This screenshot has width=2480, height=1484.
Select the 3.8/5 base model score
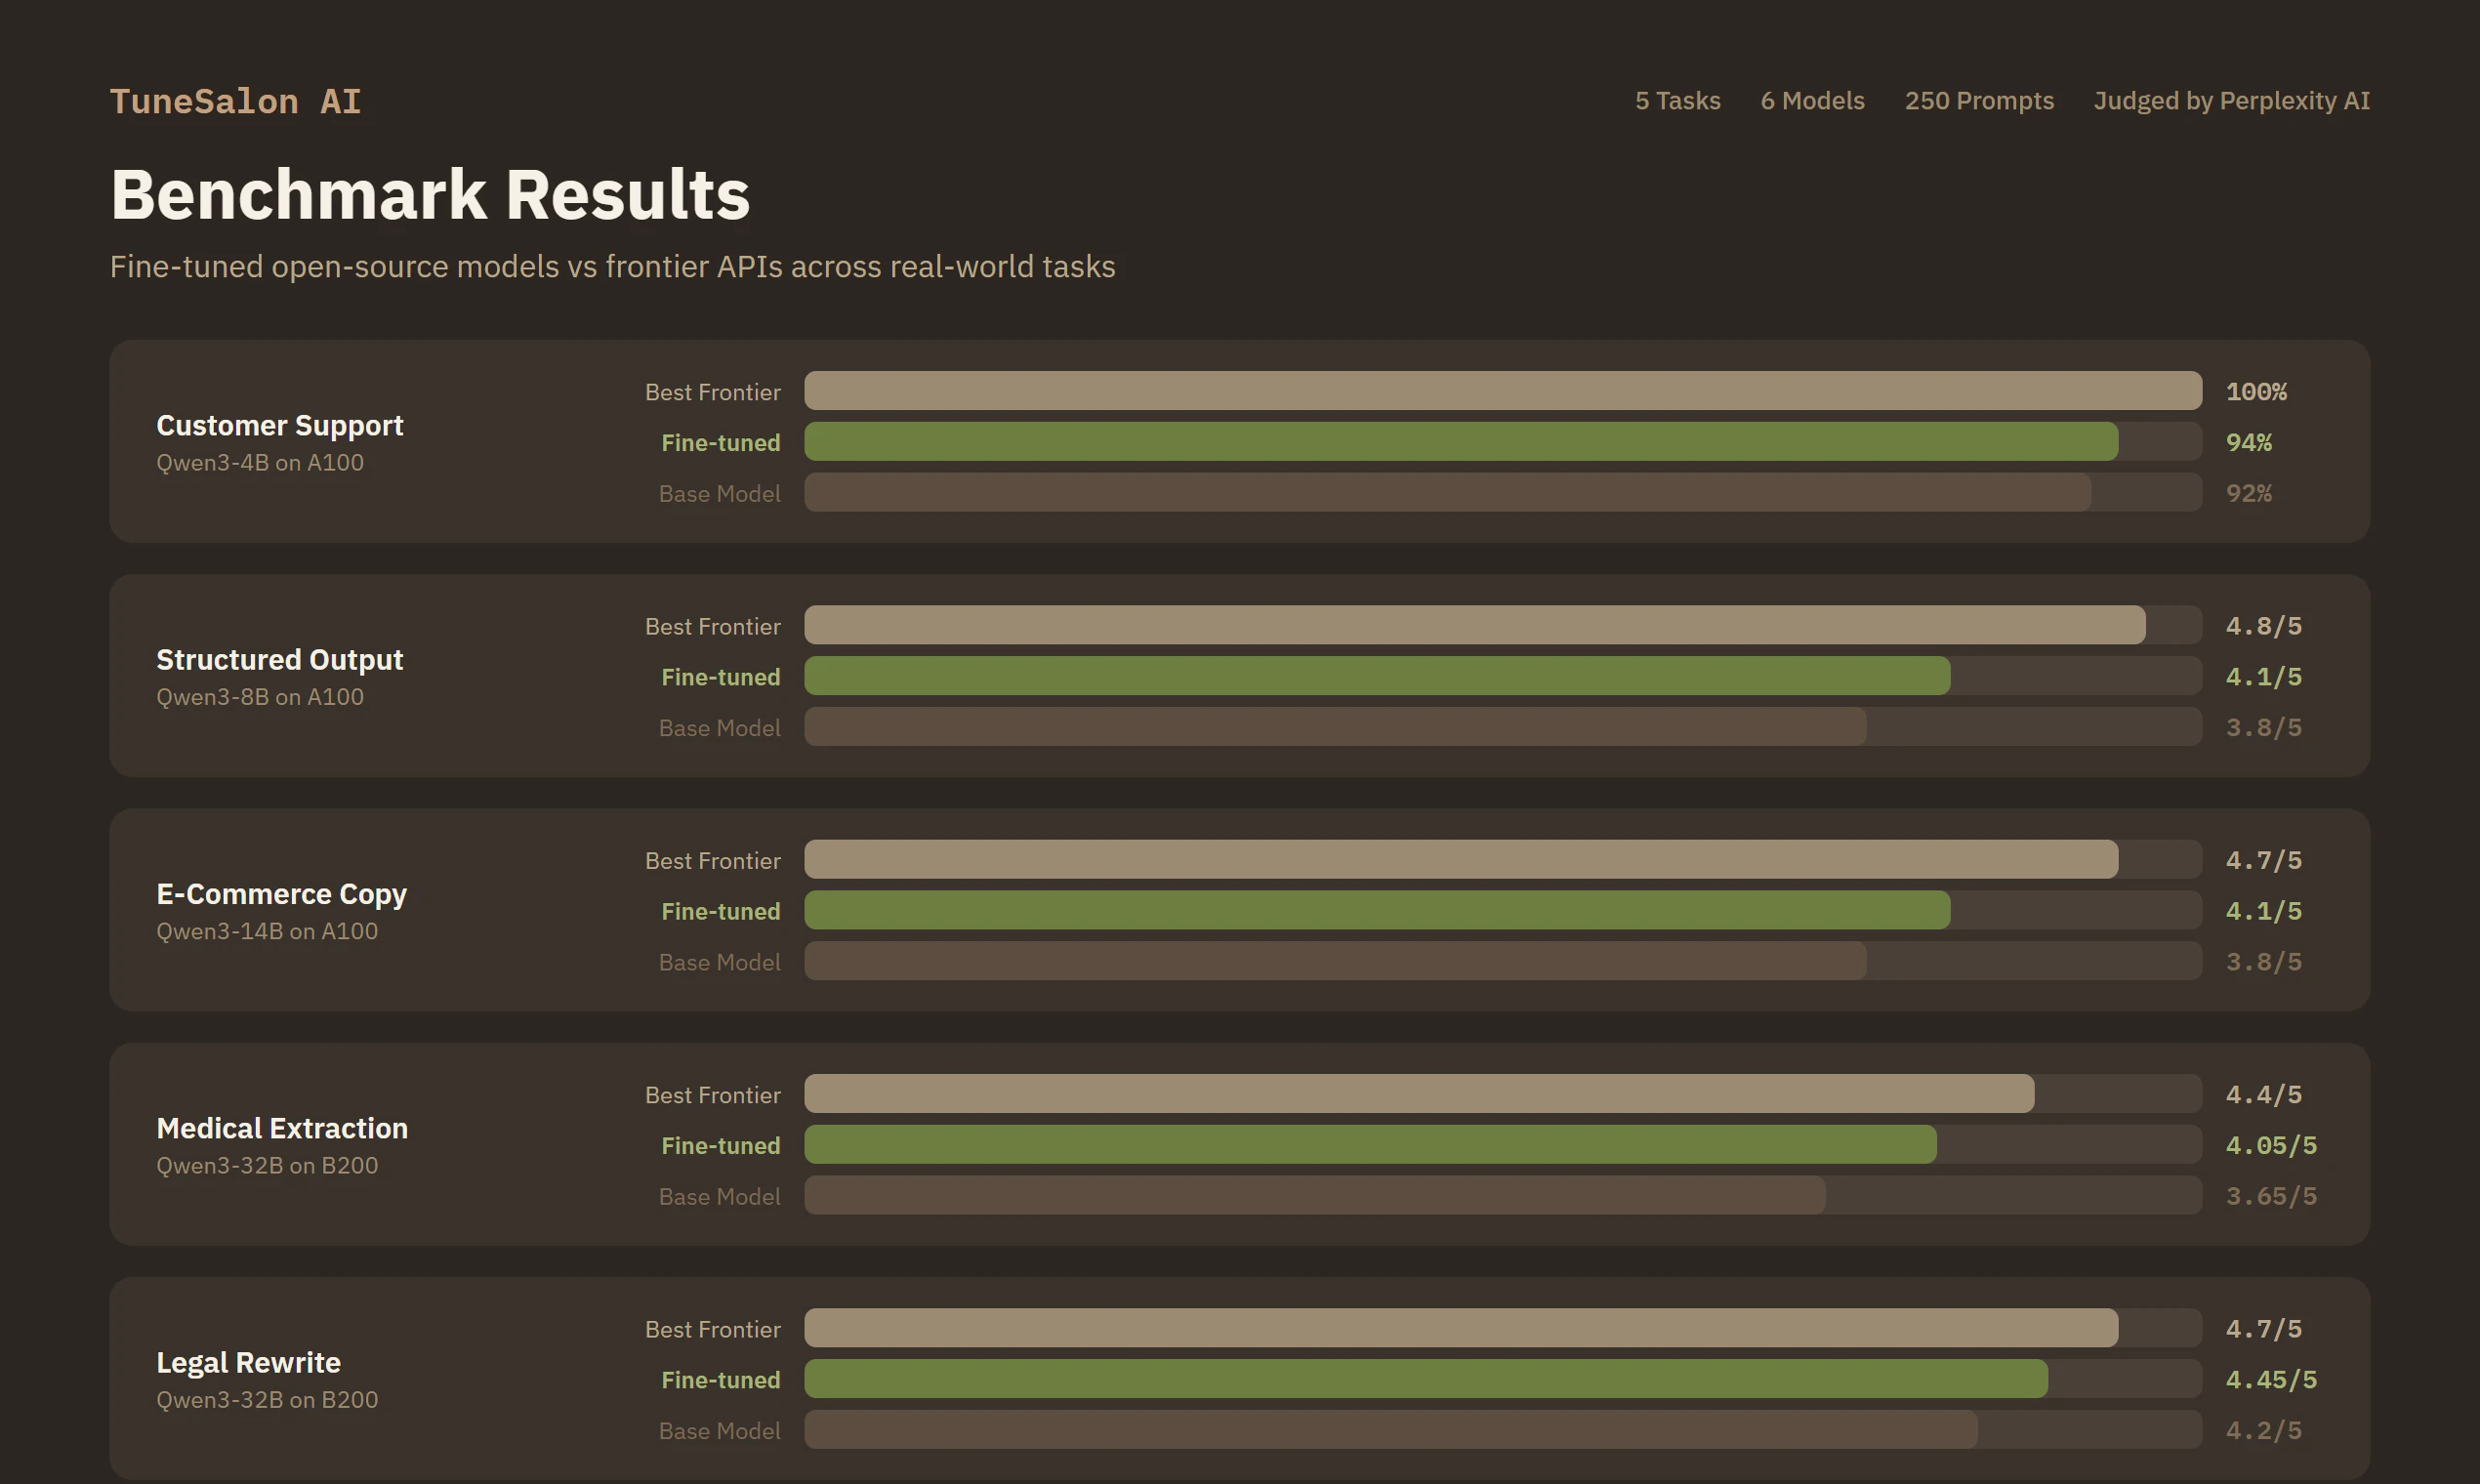point(2263,727)
